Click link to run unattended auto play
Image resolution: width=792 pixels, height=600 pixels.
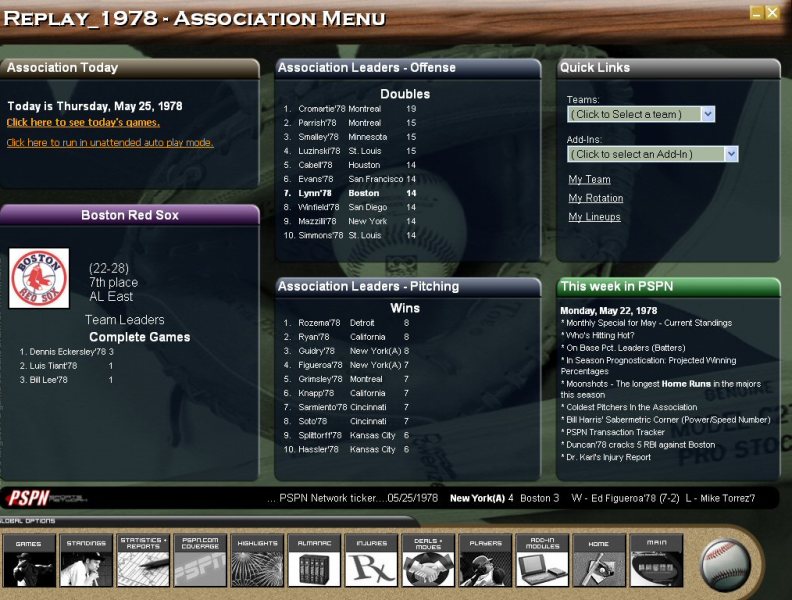110,143
